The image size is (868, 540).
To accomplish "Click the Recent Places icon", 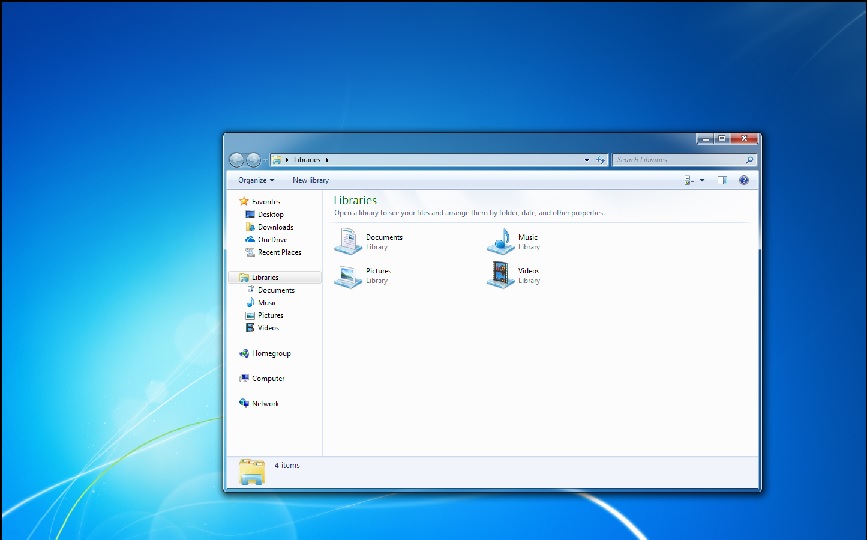I will pos(250,253).
